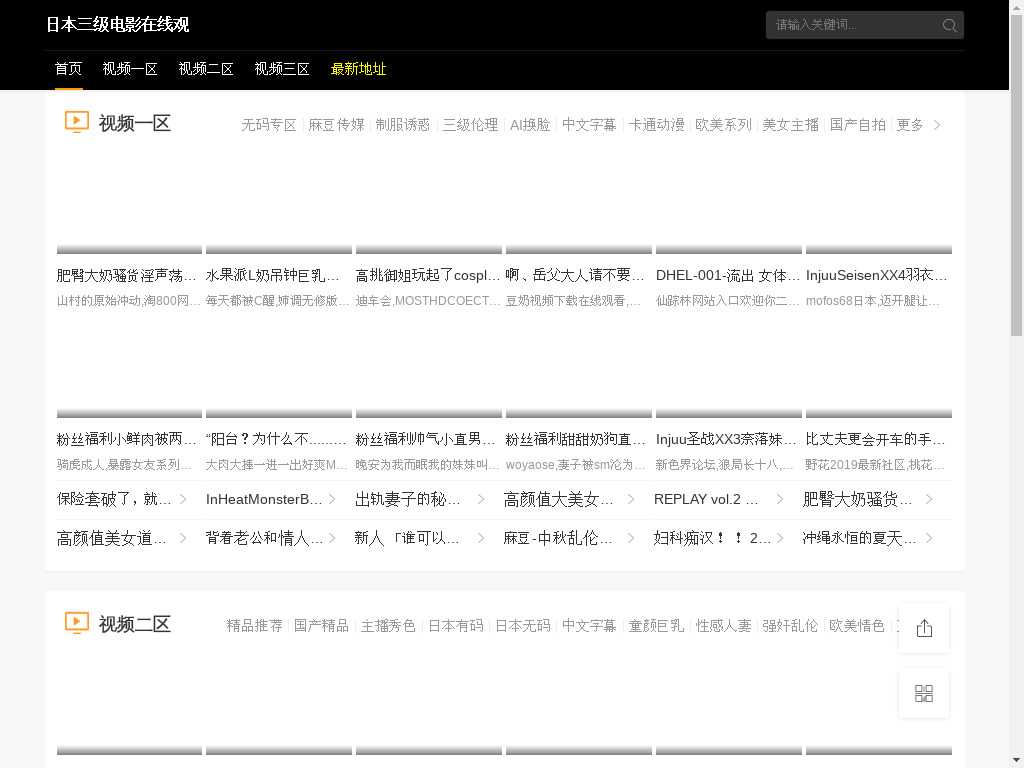This screenshot has width=1024, height=768.
Task: Go to the 首页 tab
Action: tap(68, 69)
